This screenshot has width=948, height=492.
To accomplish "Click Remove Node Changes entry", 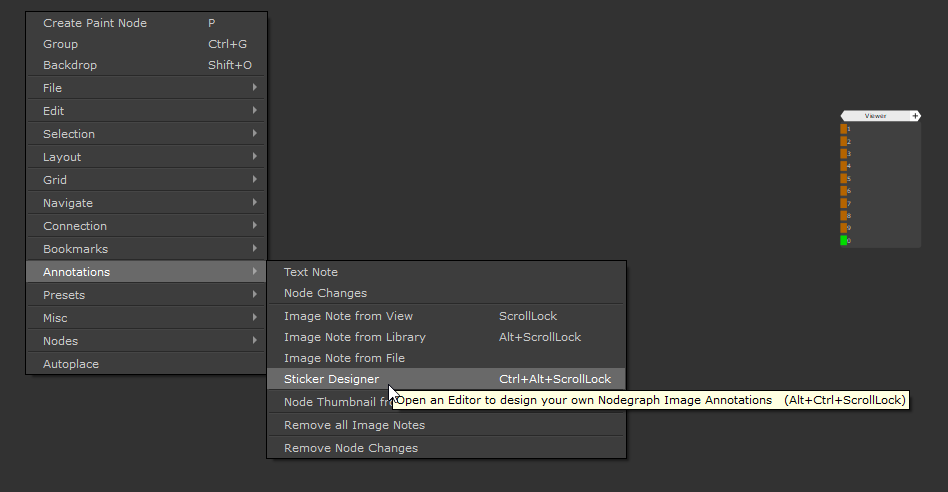I will point(351,448).
